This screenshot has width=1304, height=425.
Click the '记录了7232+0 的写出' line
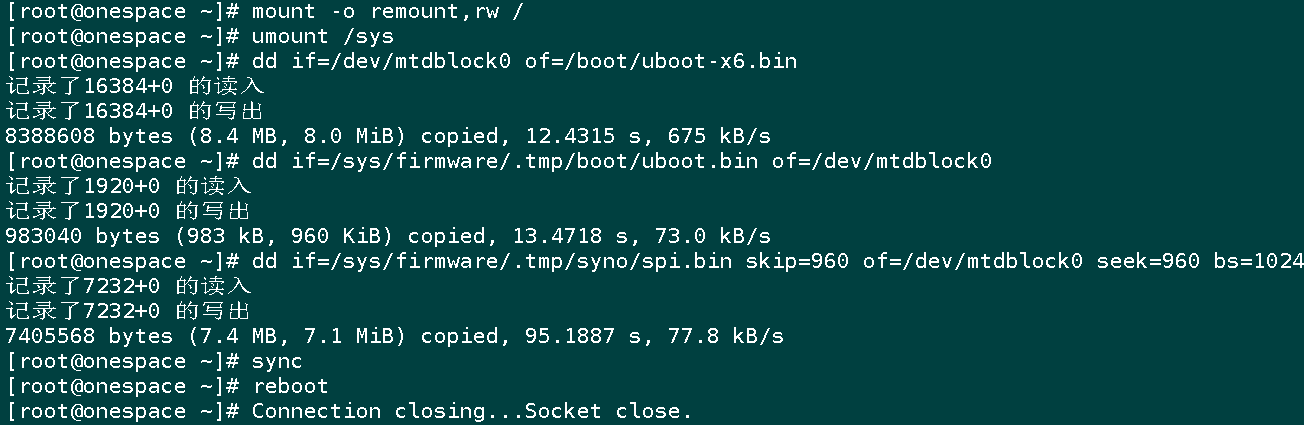pyautogui.click(x=128, y=311)
